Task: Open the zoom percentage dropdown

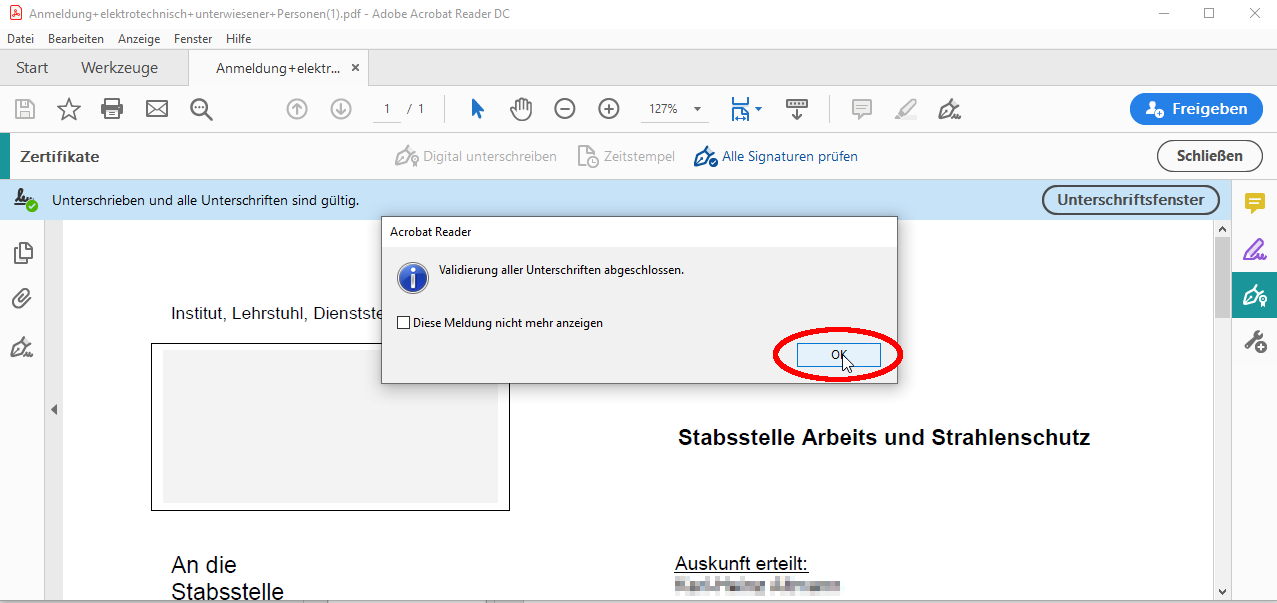Action: (x=697, y=109)
